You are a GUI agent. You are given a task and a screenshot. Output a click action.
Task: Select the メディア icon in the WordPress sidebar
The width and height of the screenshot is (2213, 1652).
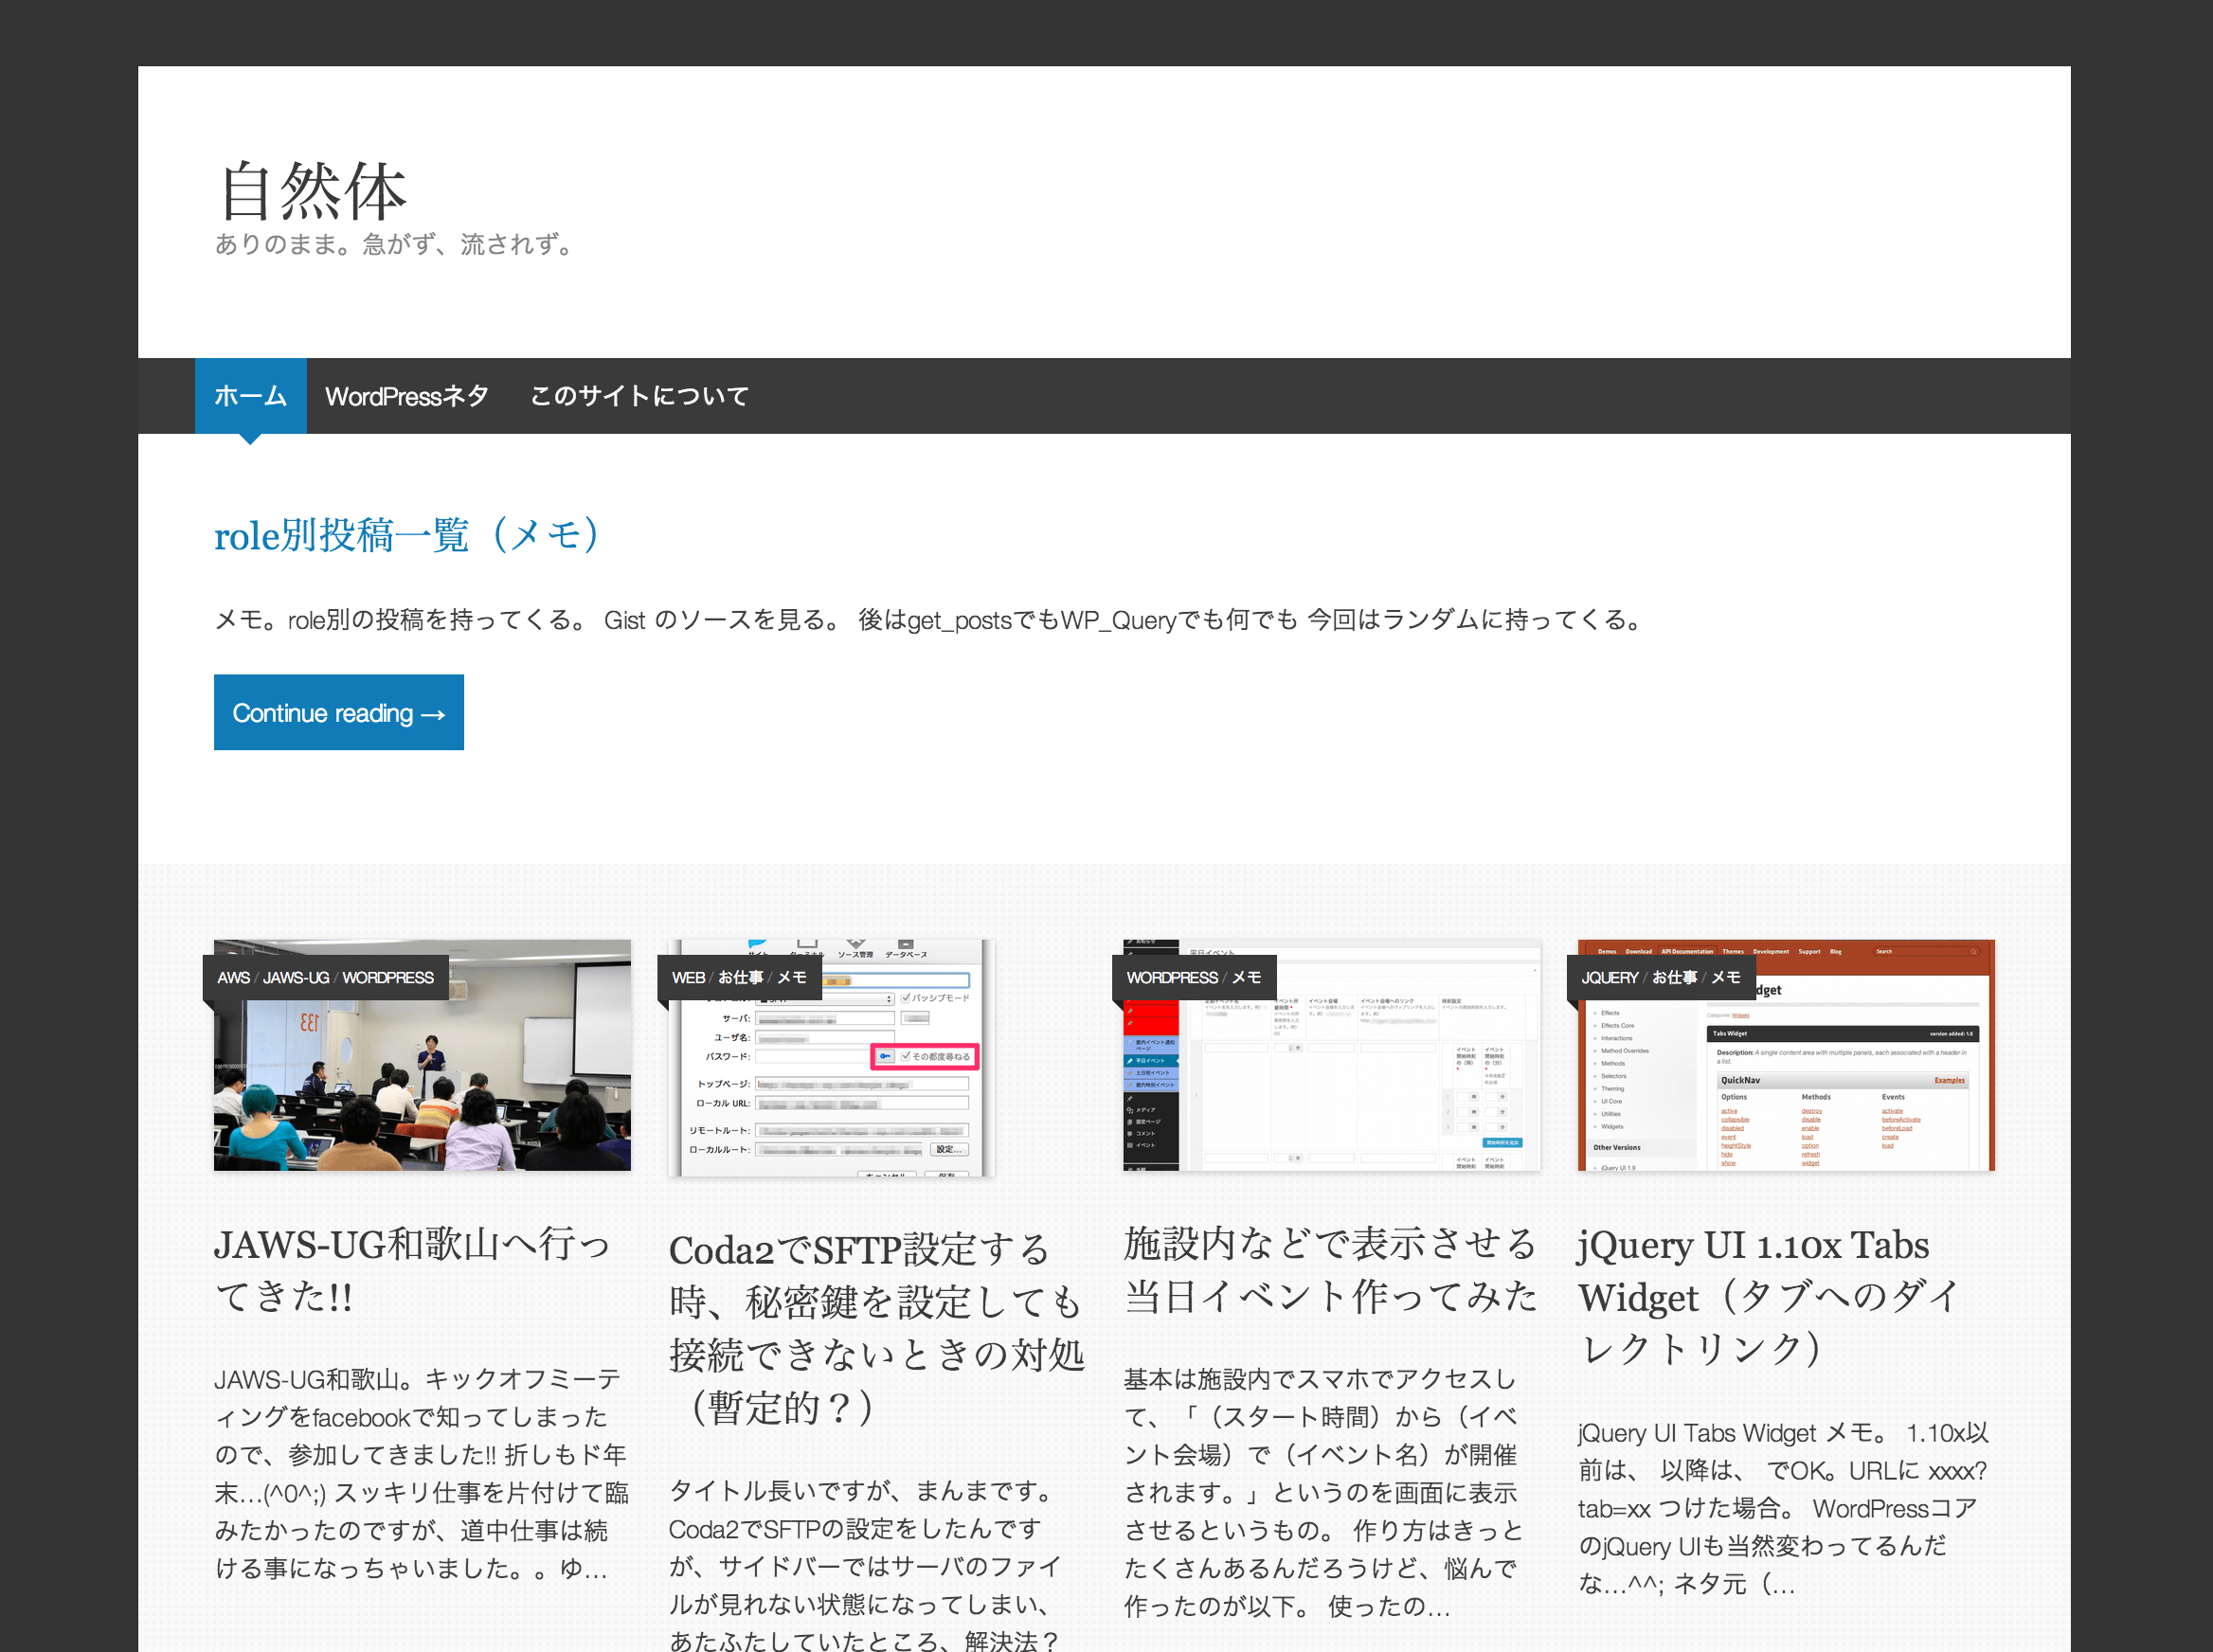[1130, 1111]
